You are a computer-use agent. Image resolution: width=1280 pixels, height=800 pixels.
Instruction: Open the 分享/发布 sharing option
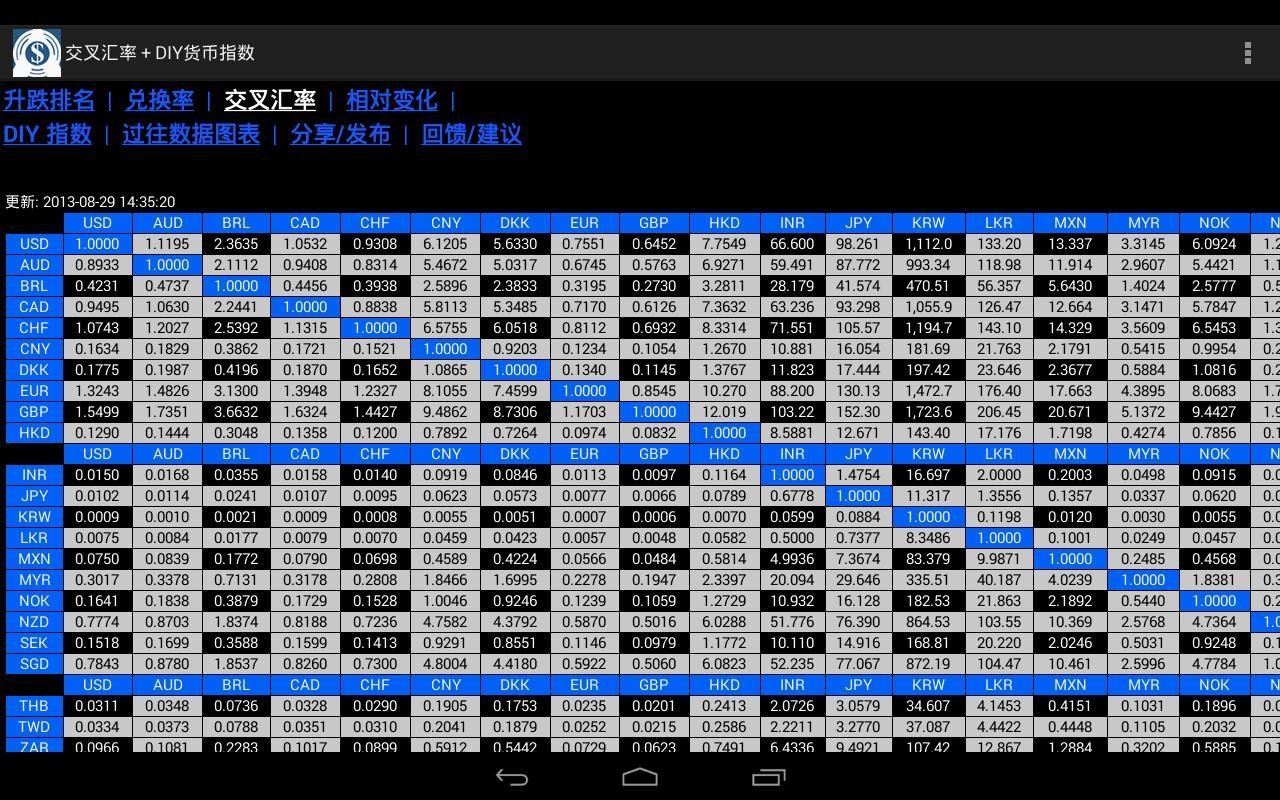pos(339,134)
